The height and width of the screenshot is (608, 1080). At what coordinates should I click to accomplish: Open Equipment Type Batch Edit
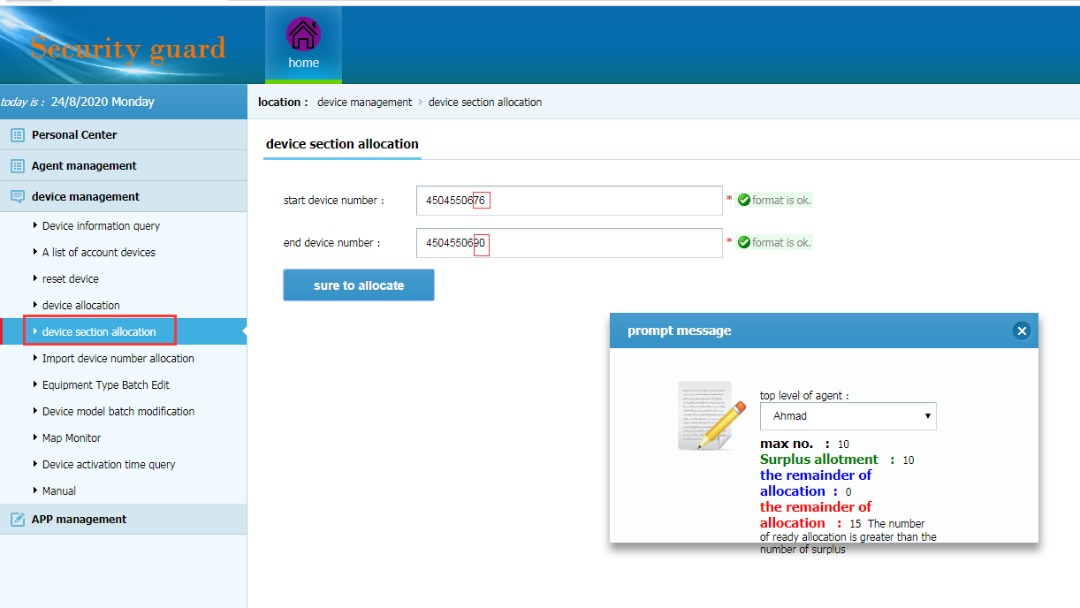click(105, 385)
